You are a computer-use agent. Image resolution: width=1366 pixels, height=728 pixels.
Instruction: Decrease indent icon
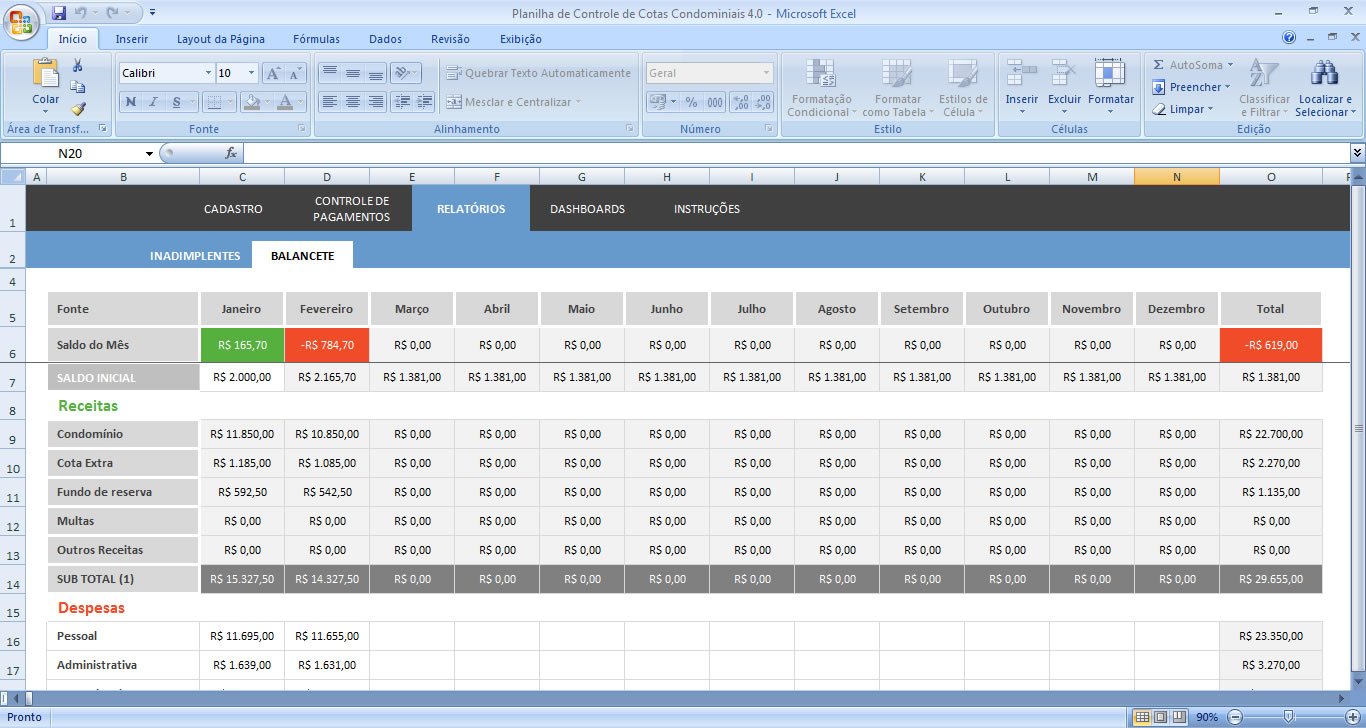(402, 102)
